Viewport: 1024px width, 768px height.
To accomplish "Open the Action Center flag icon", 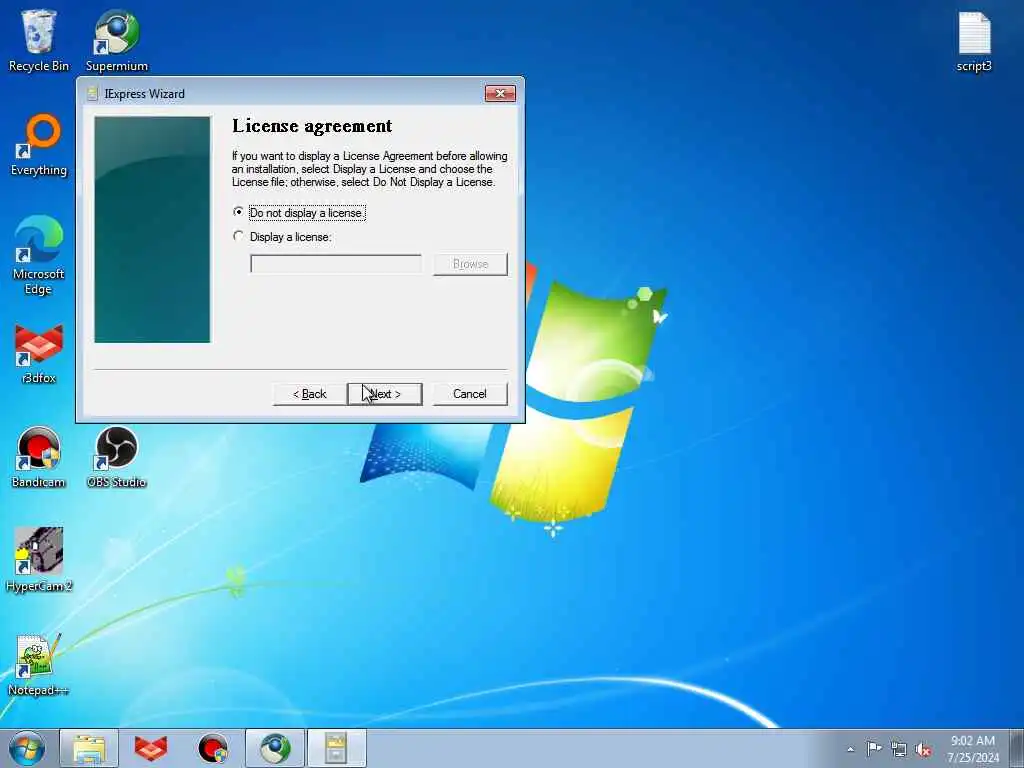I will pyautogui.click(x=874, y=749).
